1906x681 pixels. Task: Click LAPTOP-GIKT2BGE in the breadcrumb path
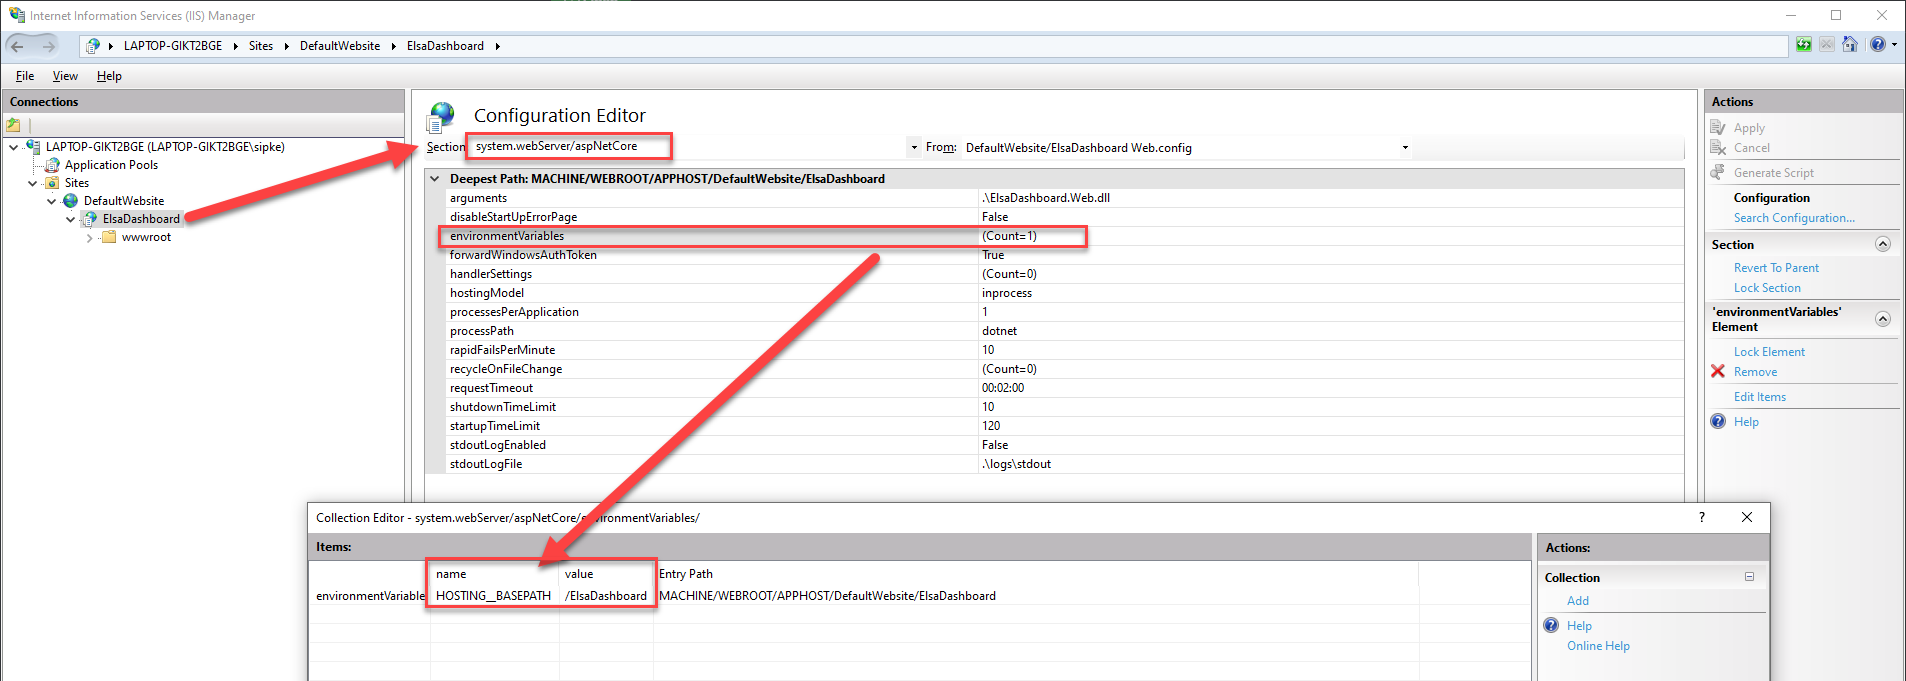click(x=173, y=46)
